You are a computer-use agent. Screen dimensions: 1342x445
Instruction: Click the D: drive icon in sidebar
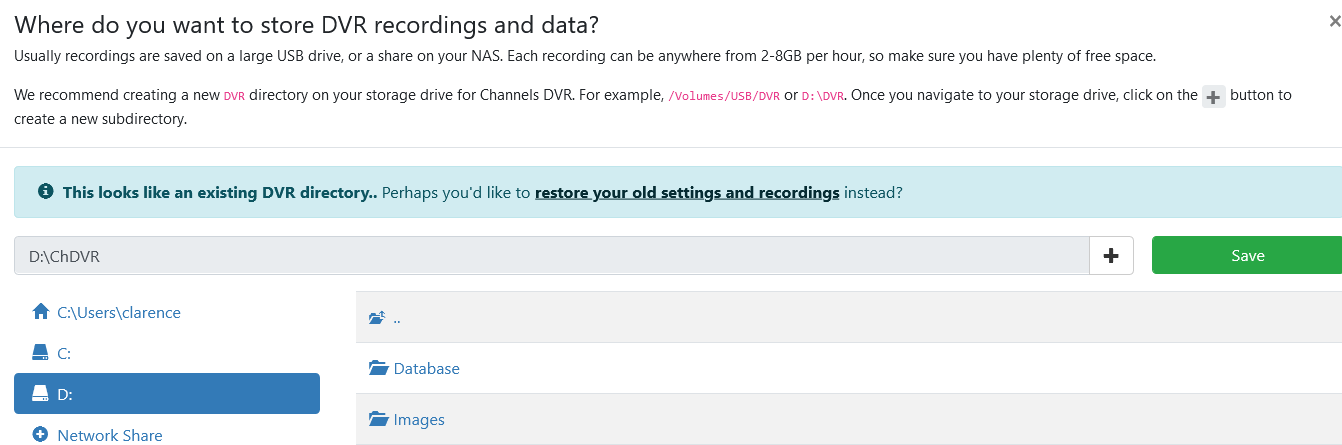click(41, 394)
